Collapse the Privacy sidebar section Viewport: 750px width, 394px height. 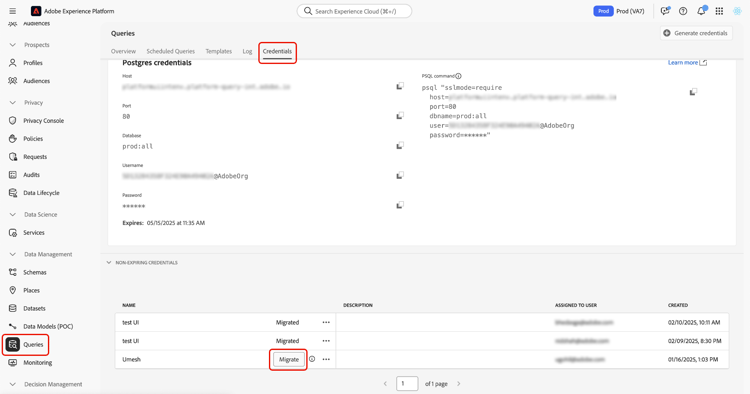[12, 102]
